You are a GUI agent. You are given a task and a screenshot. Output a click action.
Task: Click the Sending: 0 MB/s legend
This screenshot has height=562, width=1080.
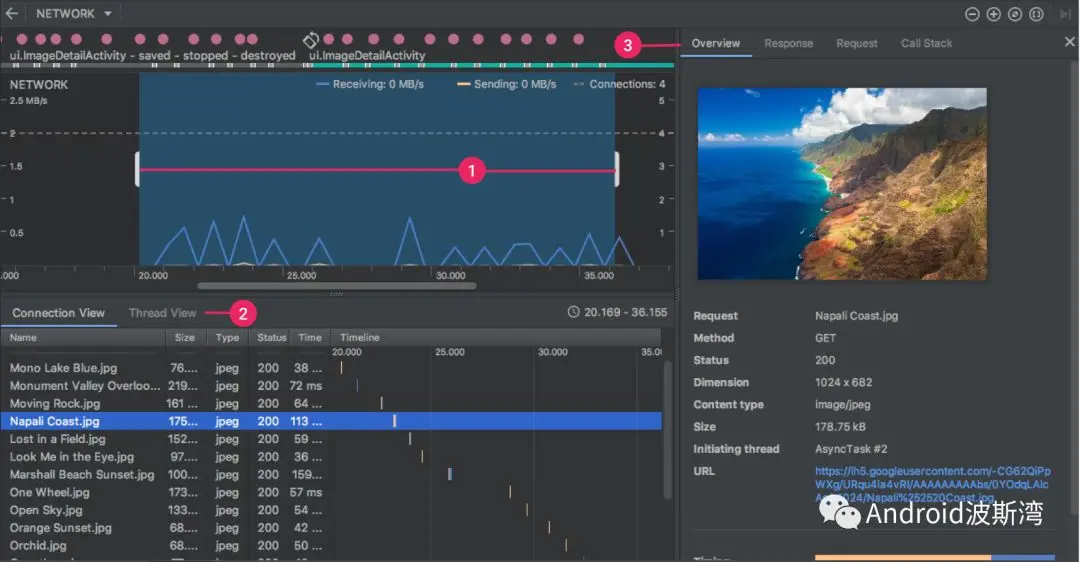point(507,84)
